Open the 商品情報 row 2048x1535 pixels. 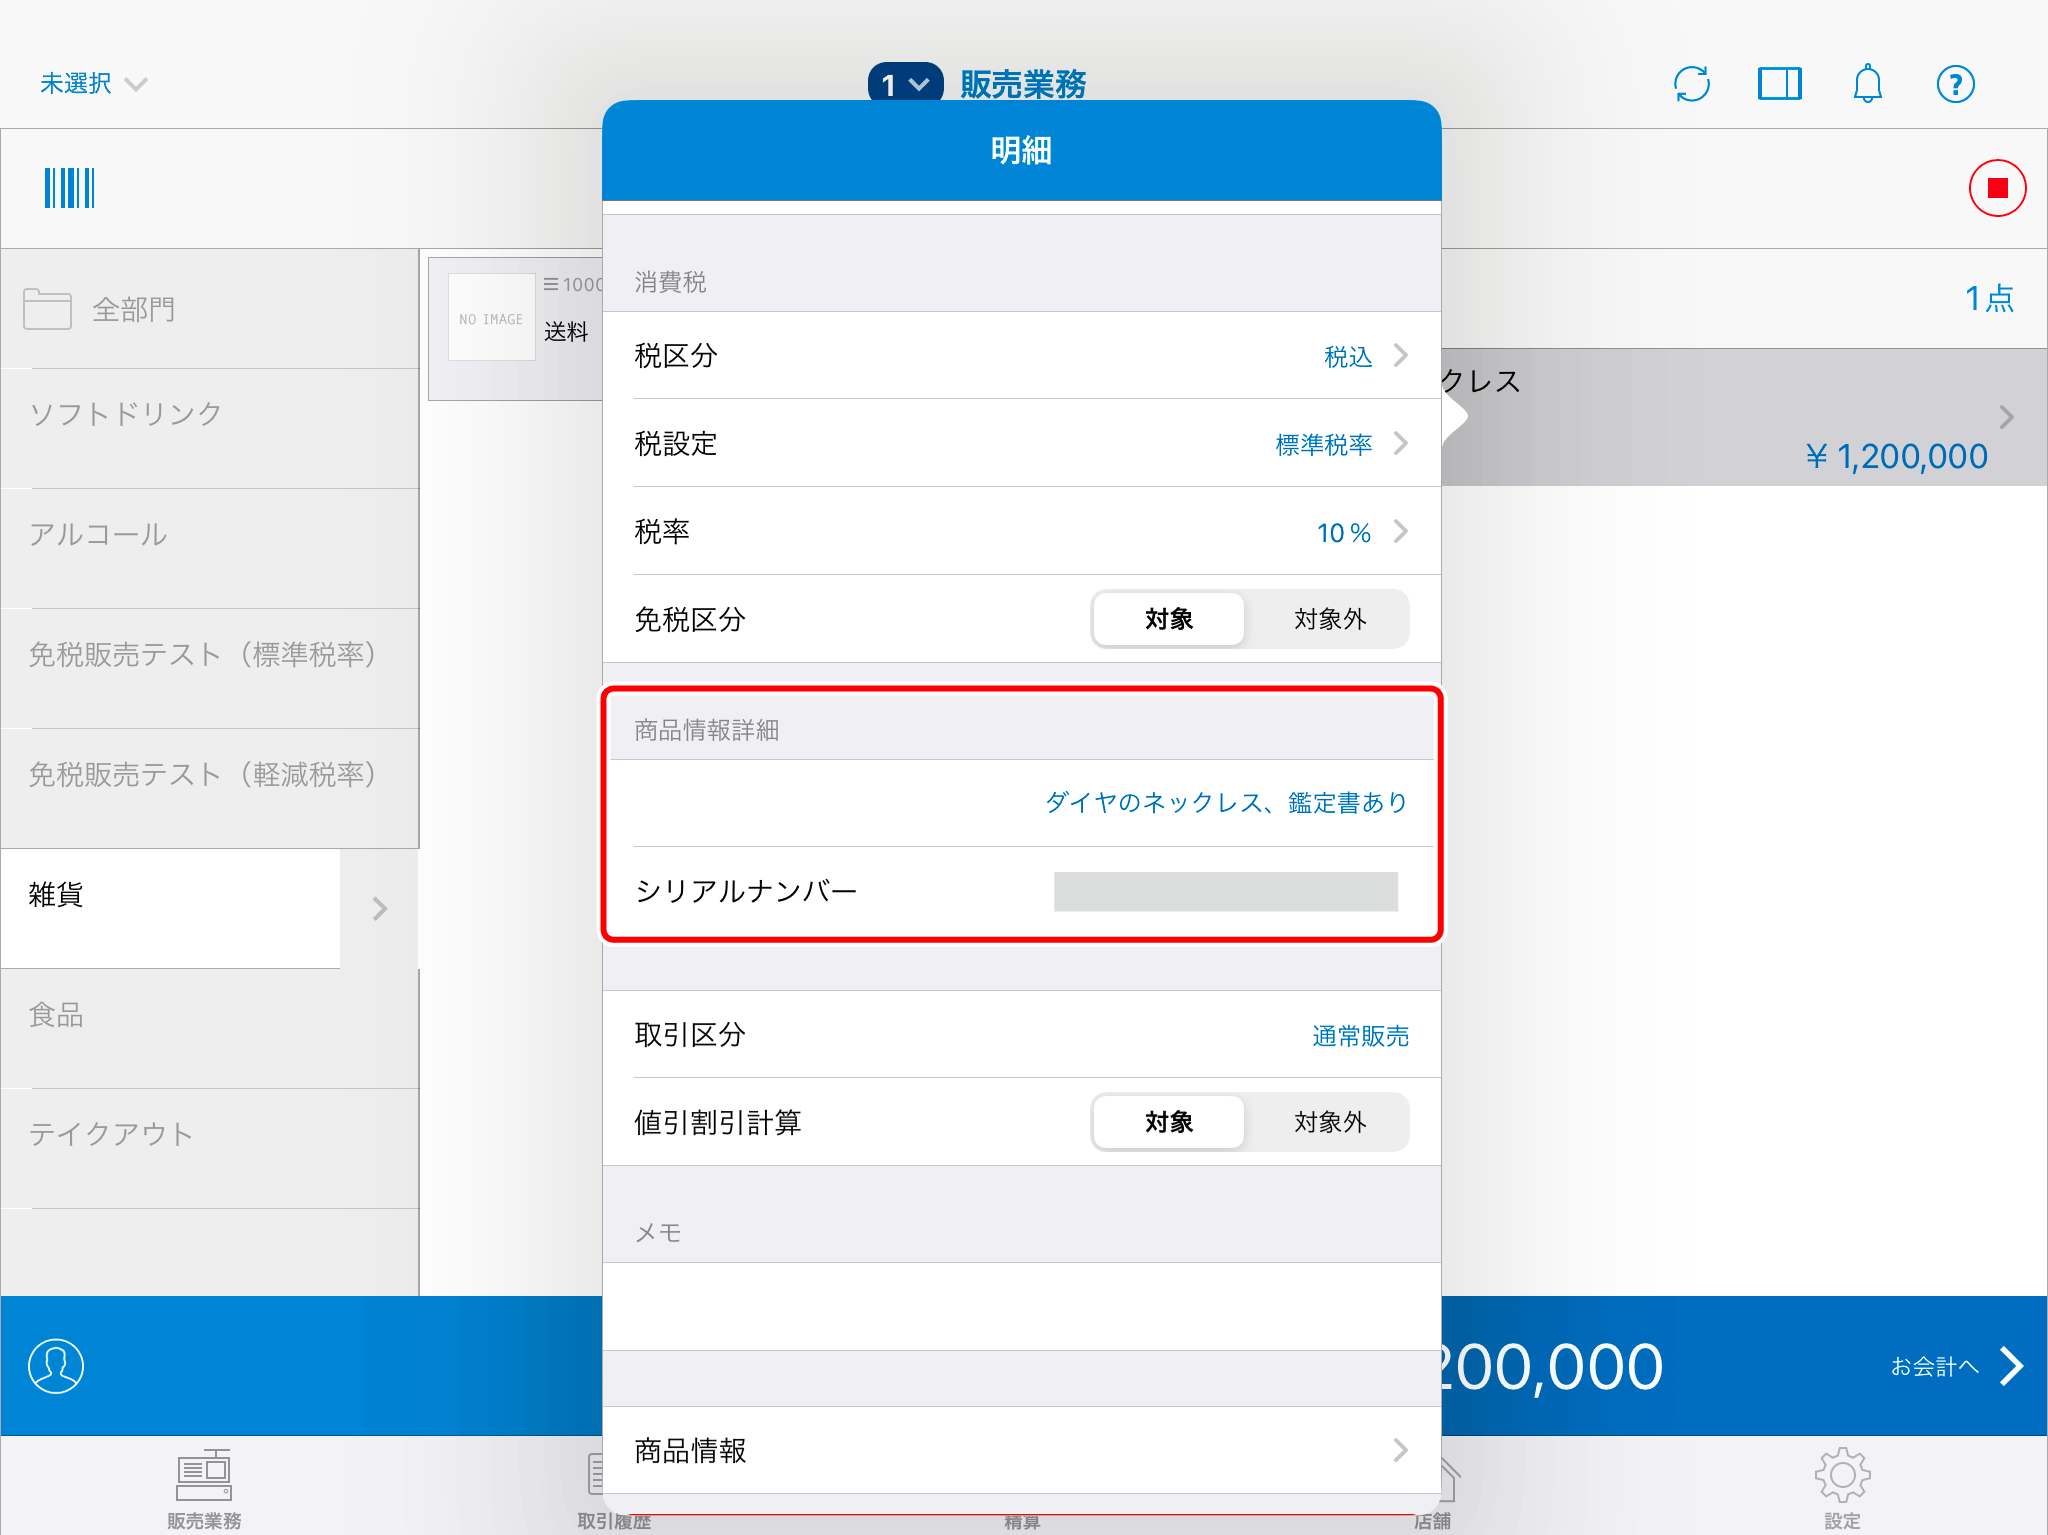pyautogui.click(x=1021, y=1450)
